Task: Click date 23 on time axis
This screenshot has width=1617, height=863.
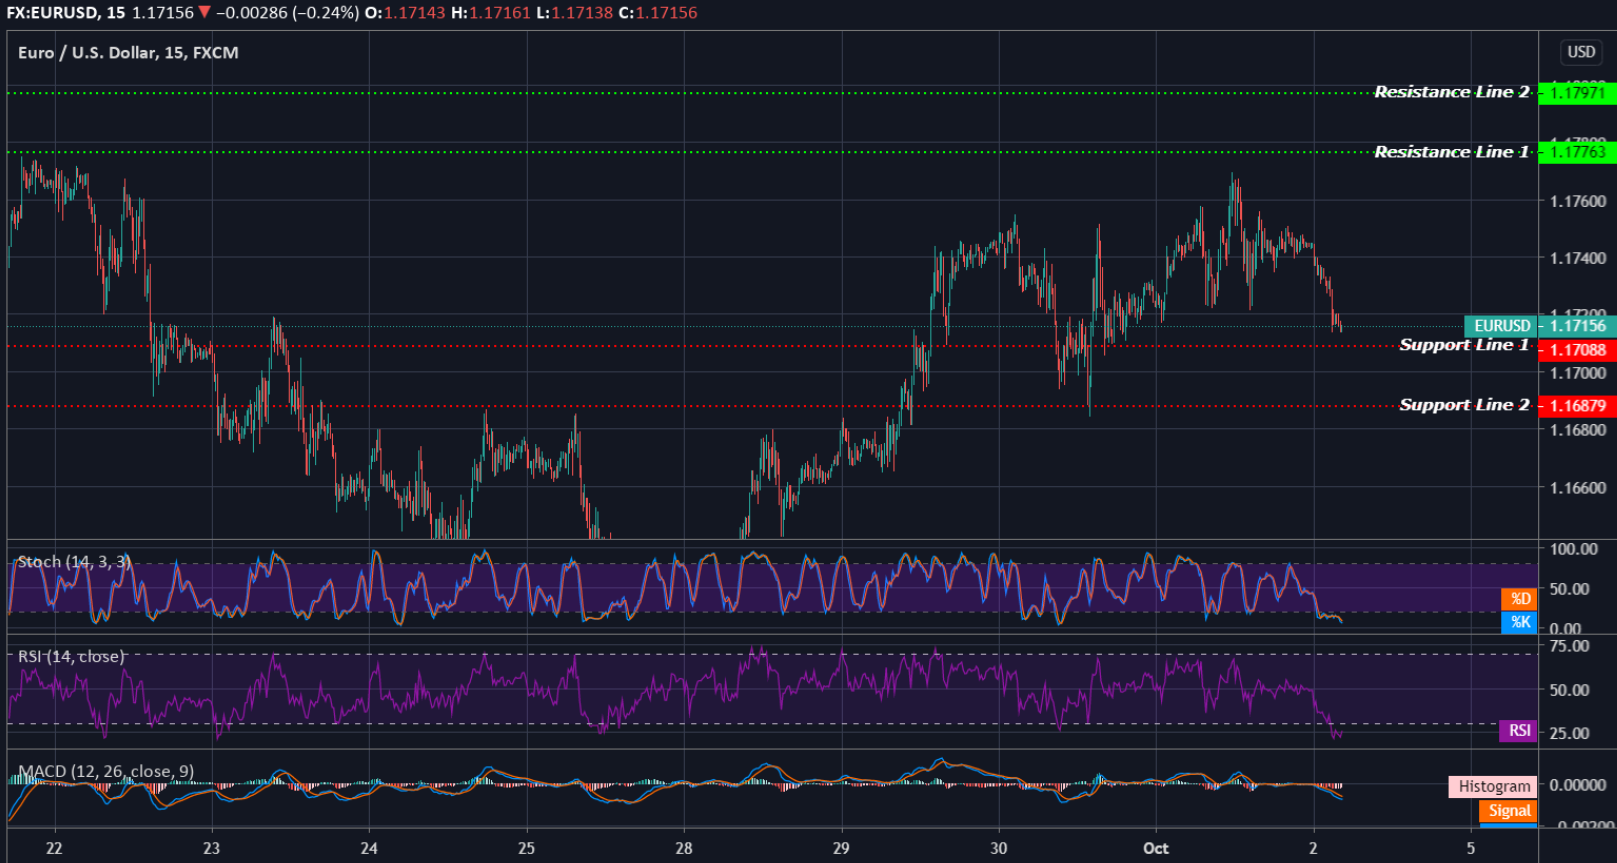Action: coord(211,848)
